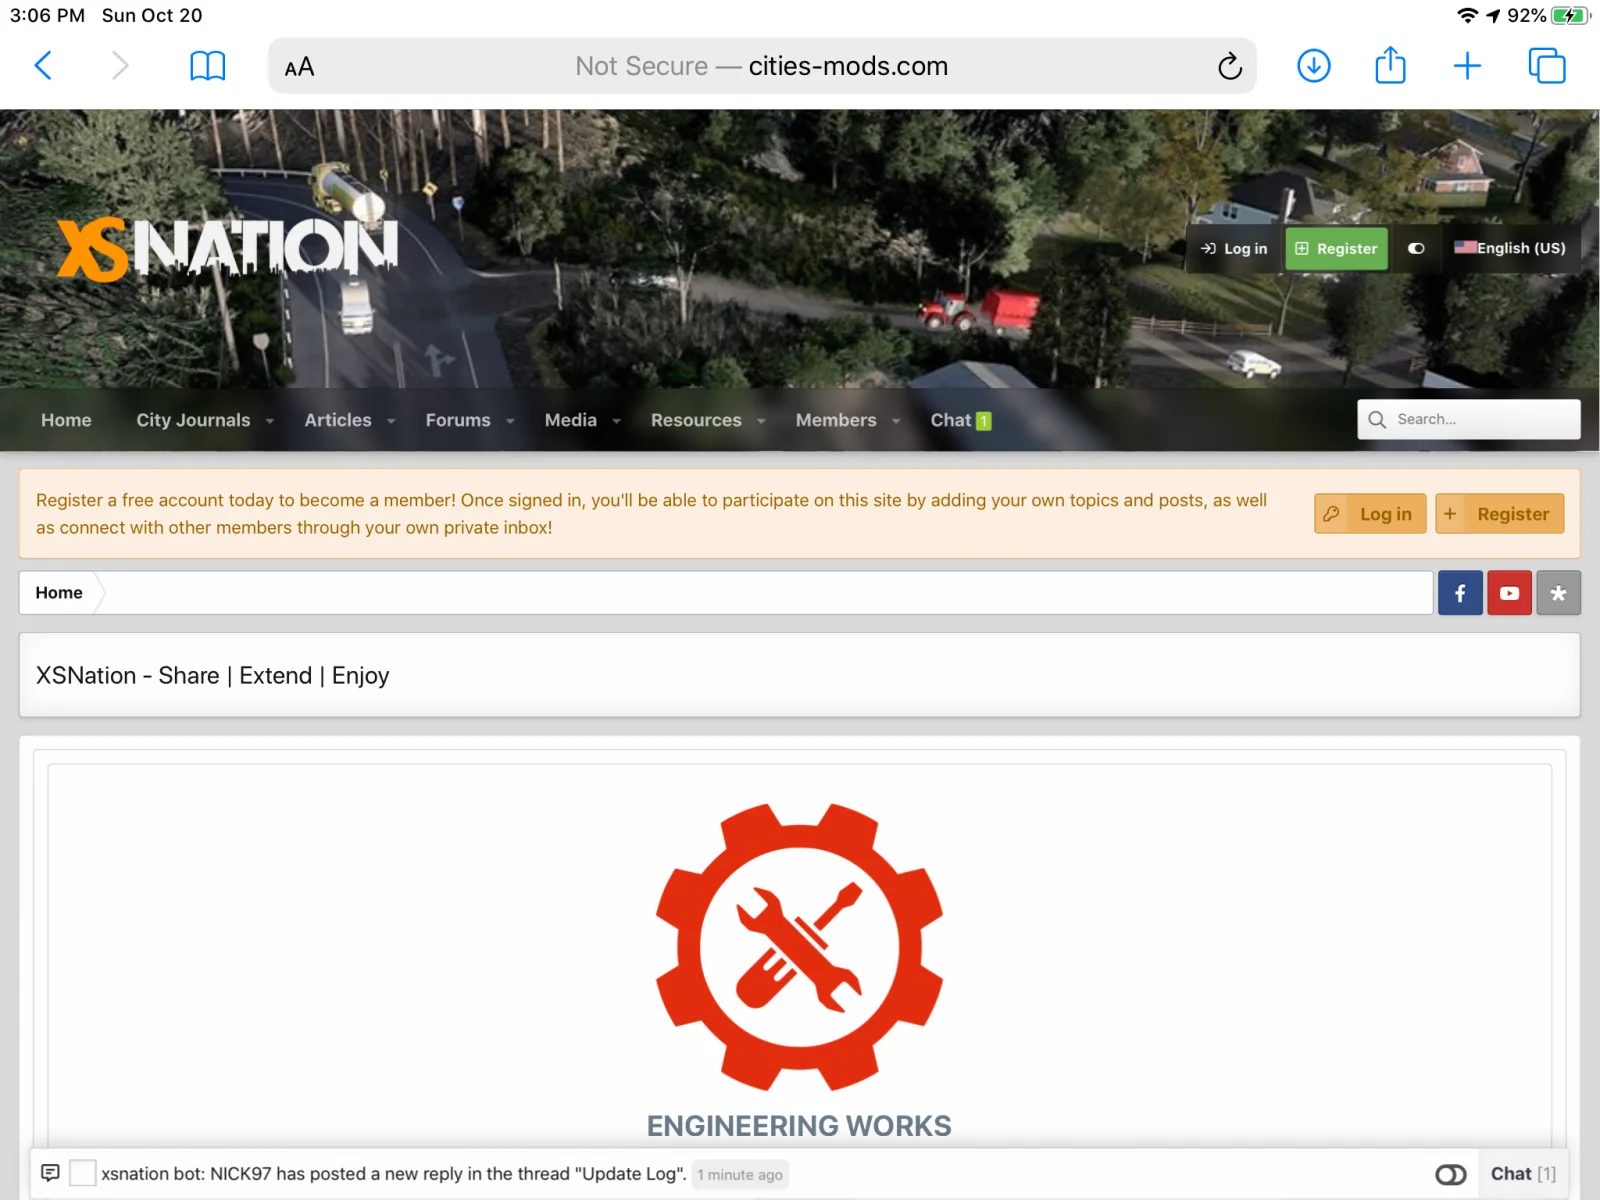Go back with Safari back arrow

point(43,66)
